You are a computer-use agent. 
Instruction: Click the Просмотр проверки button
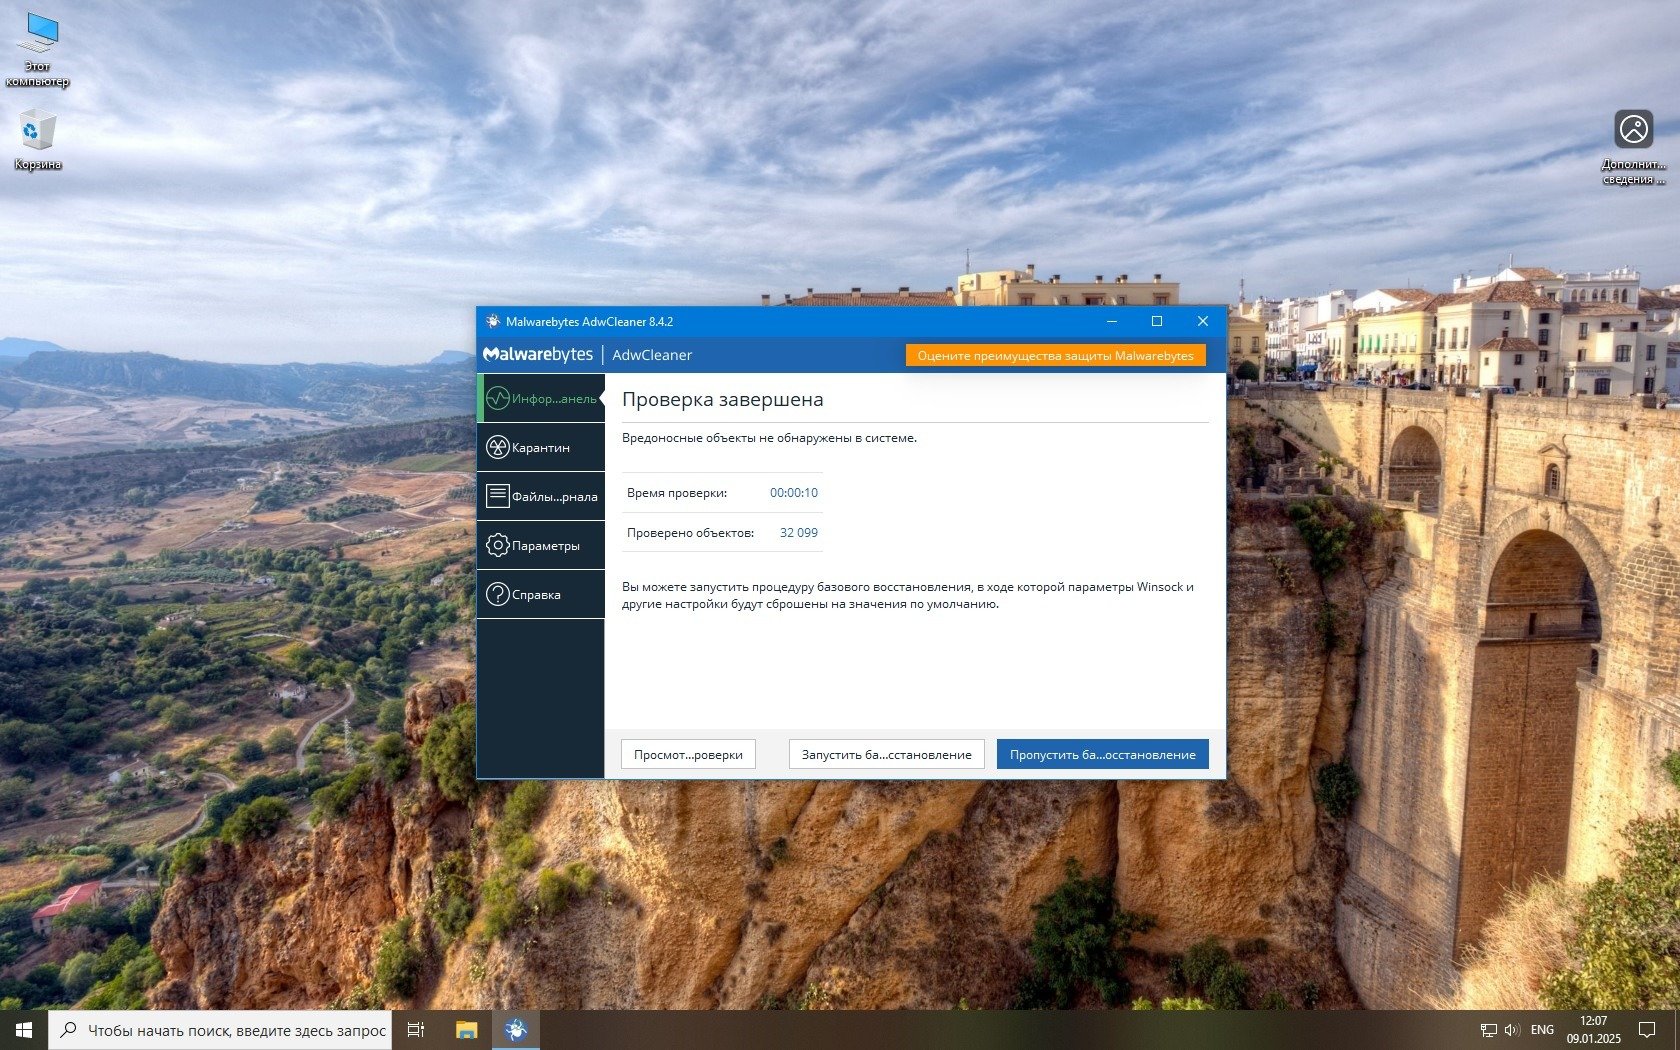pos(688,754)
